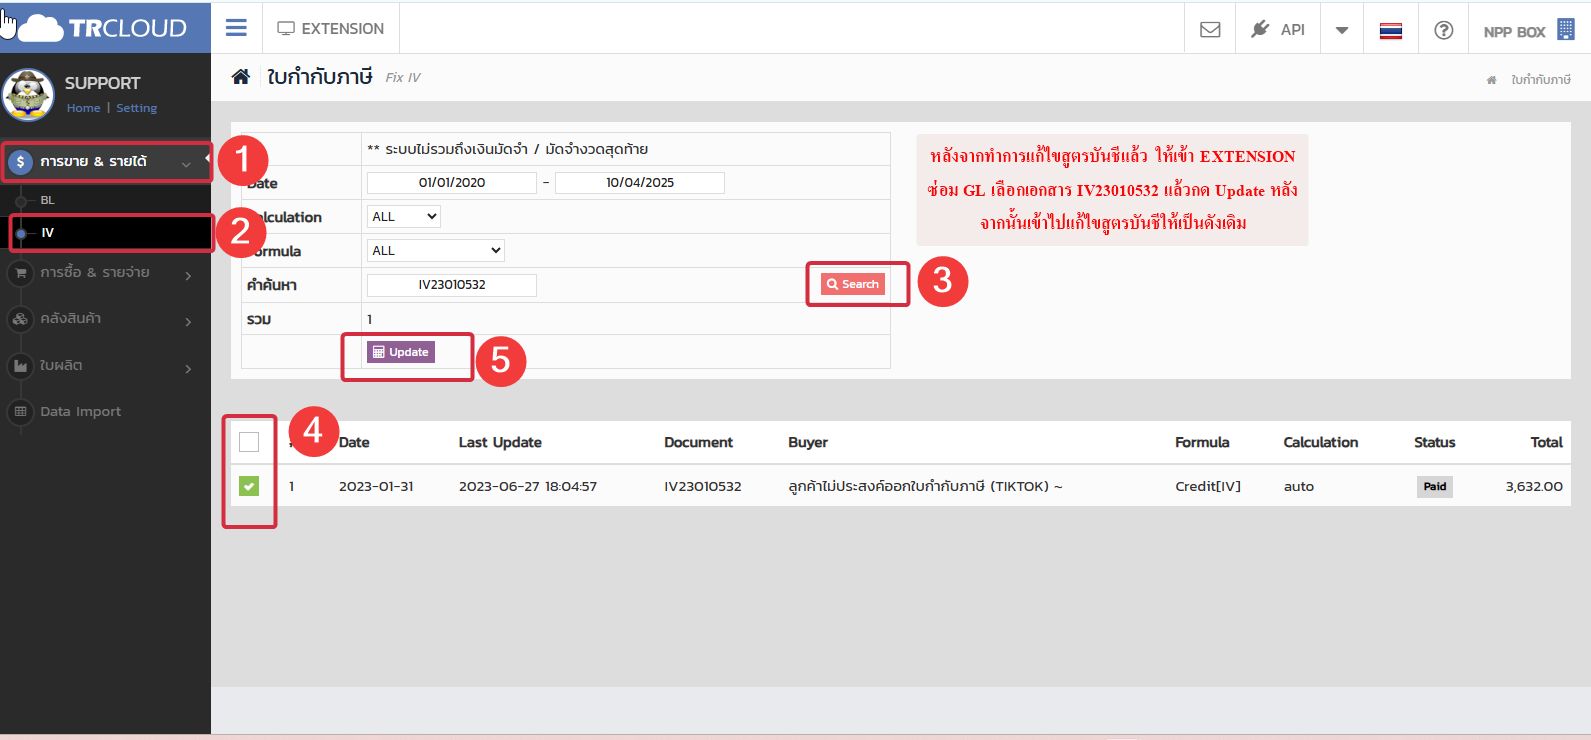This screenshot has height=740, width=1591.
Task: Click the purple Update button
Action: click(401, 352)
